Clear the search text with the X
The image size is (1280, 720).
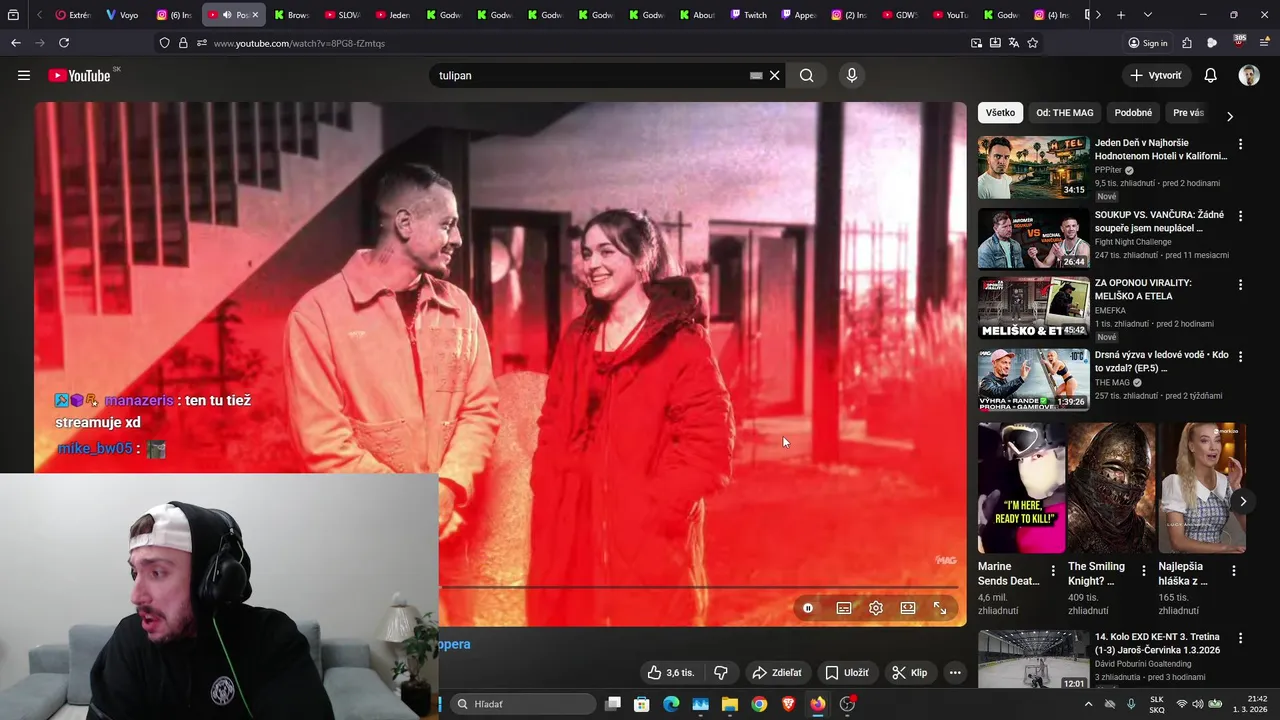pyautogui.click(x=774, y=75)
